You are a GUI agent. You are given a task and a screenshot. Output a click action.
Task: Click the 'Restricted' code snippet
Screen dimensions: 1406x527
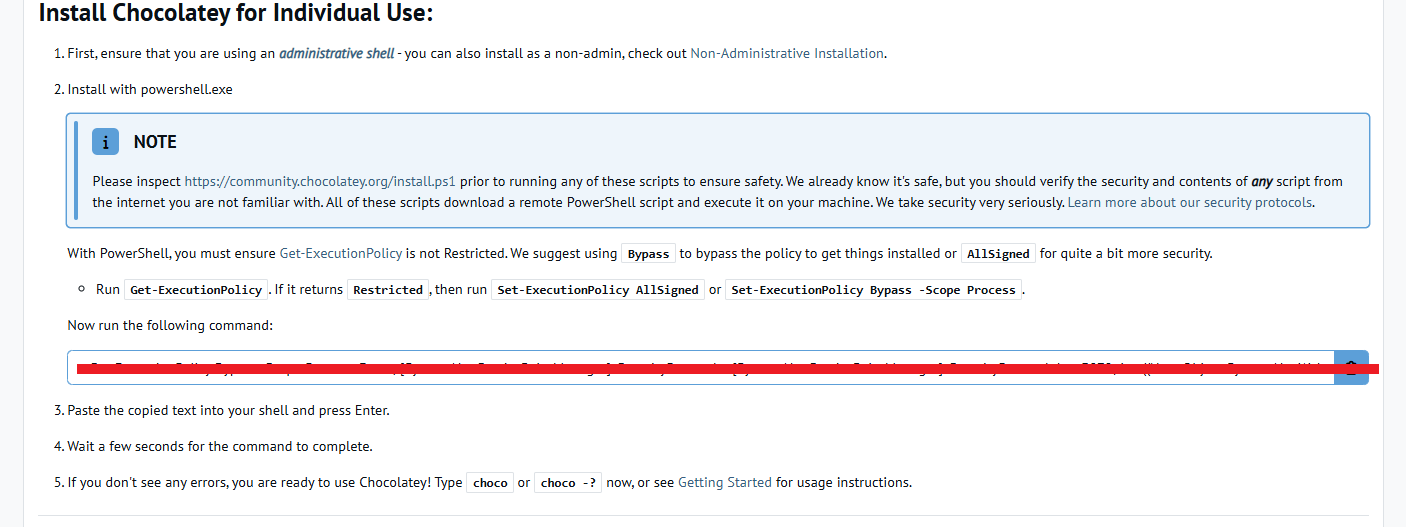388,290
